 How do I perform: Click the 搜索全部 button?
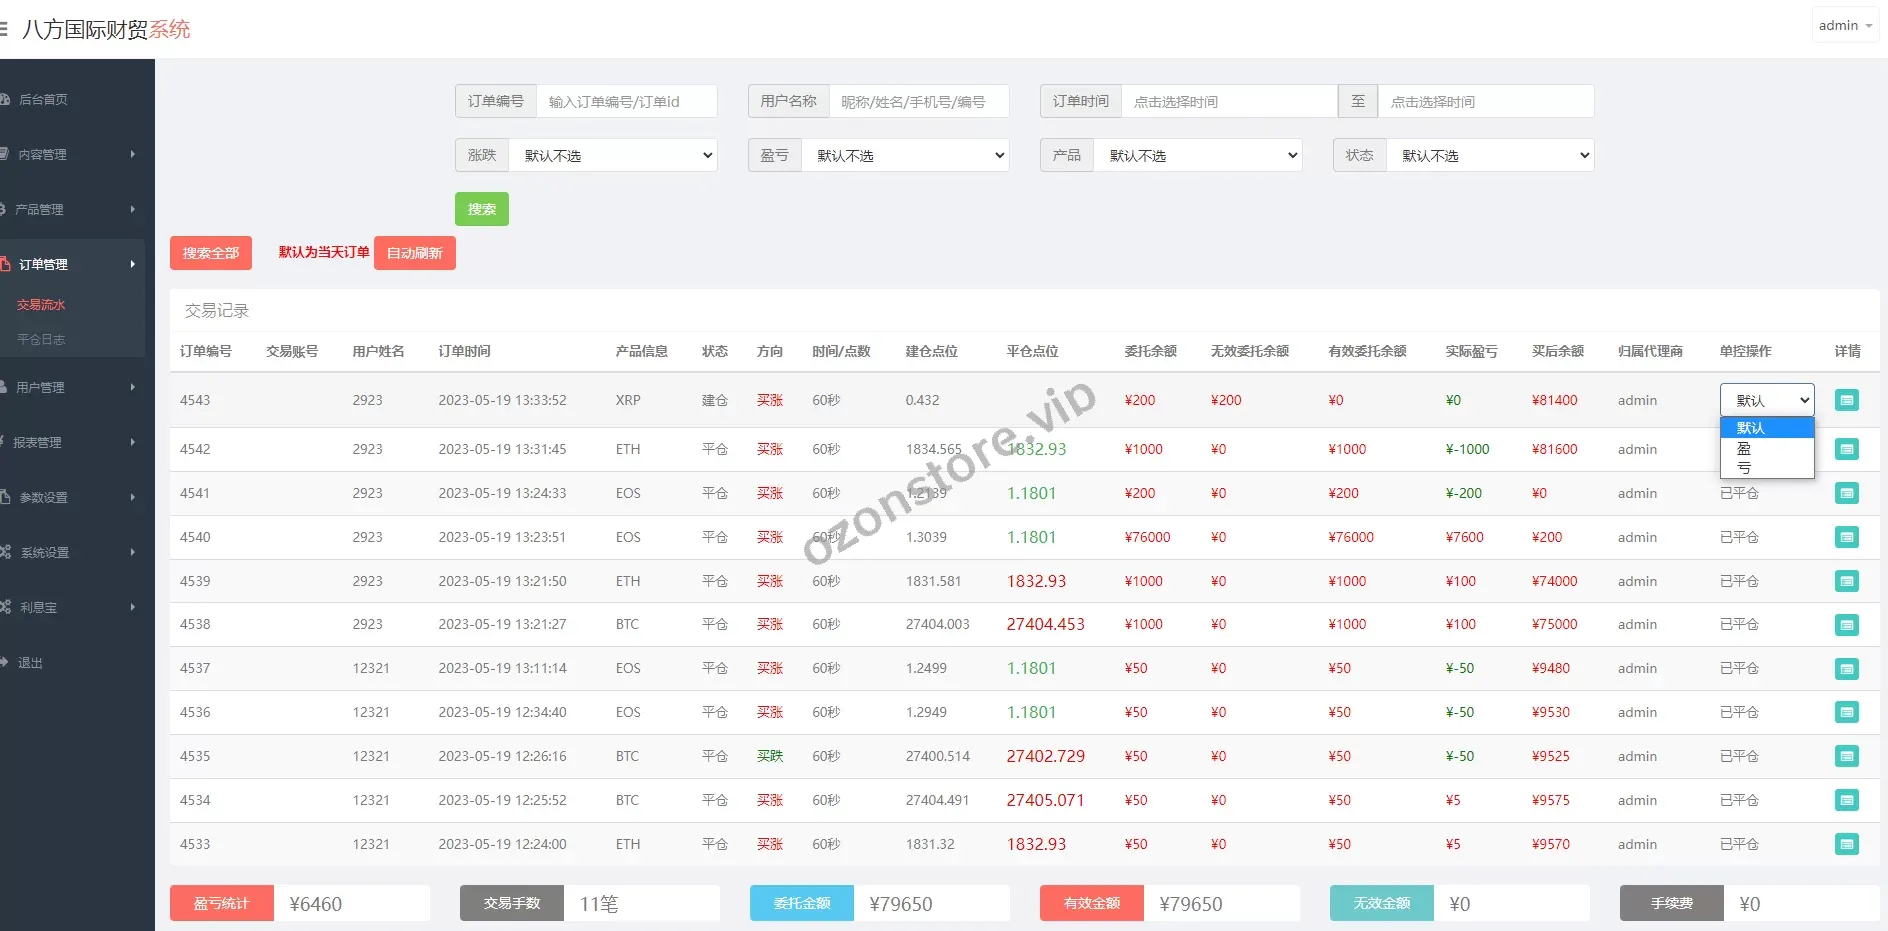pos(211,253)
